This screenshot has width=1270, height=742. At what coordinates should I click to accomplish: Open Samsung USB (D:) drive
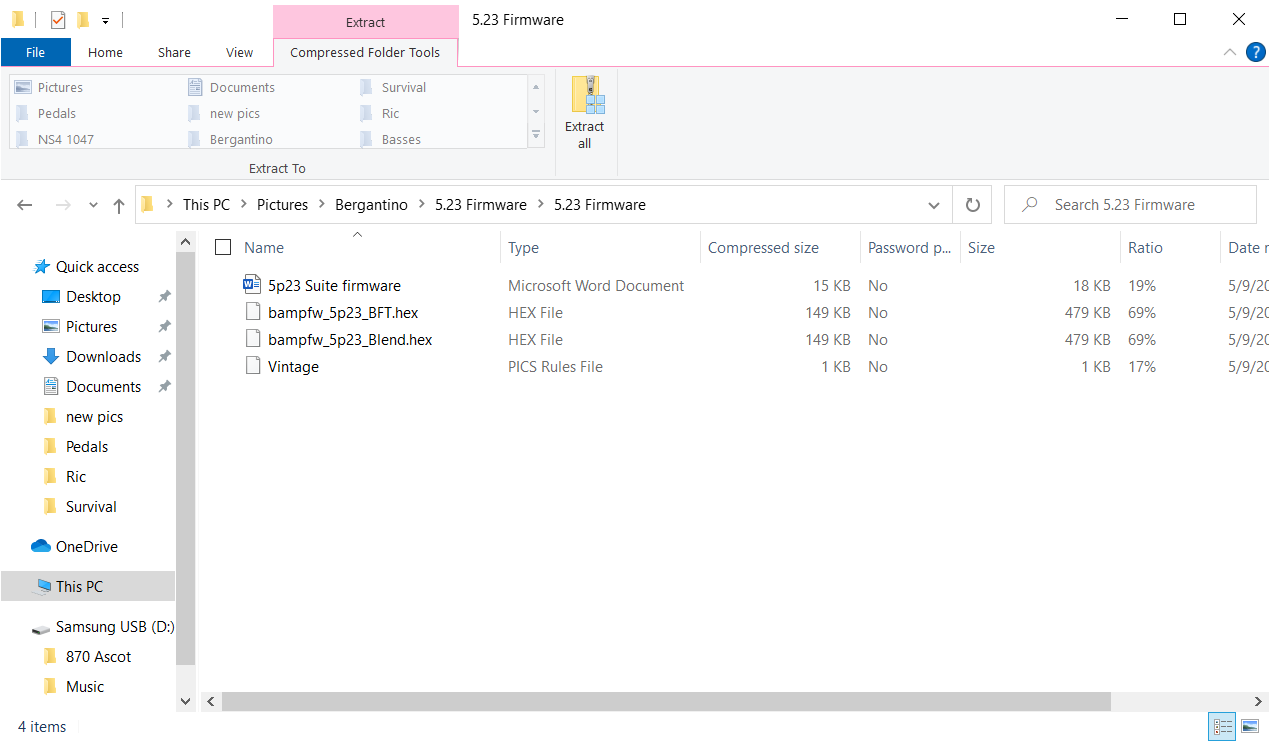coord(114,627)
